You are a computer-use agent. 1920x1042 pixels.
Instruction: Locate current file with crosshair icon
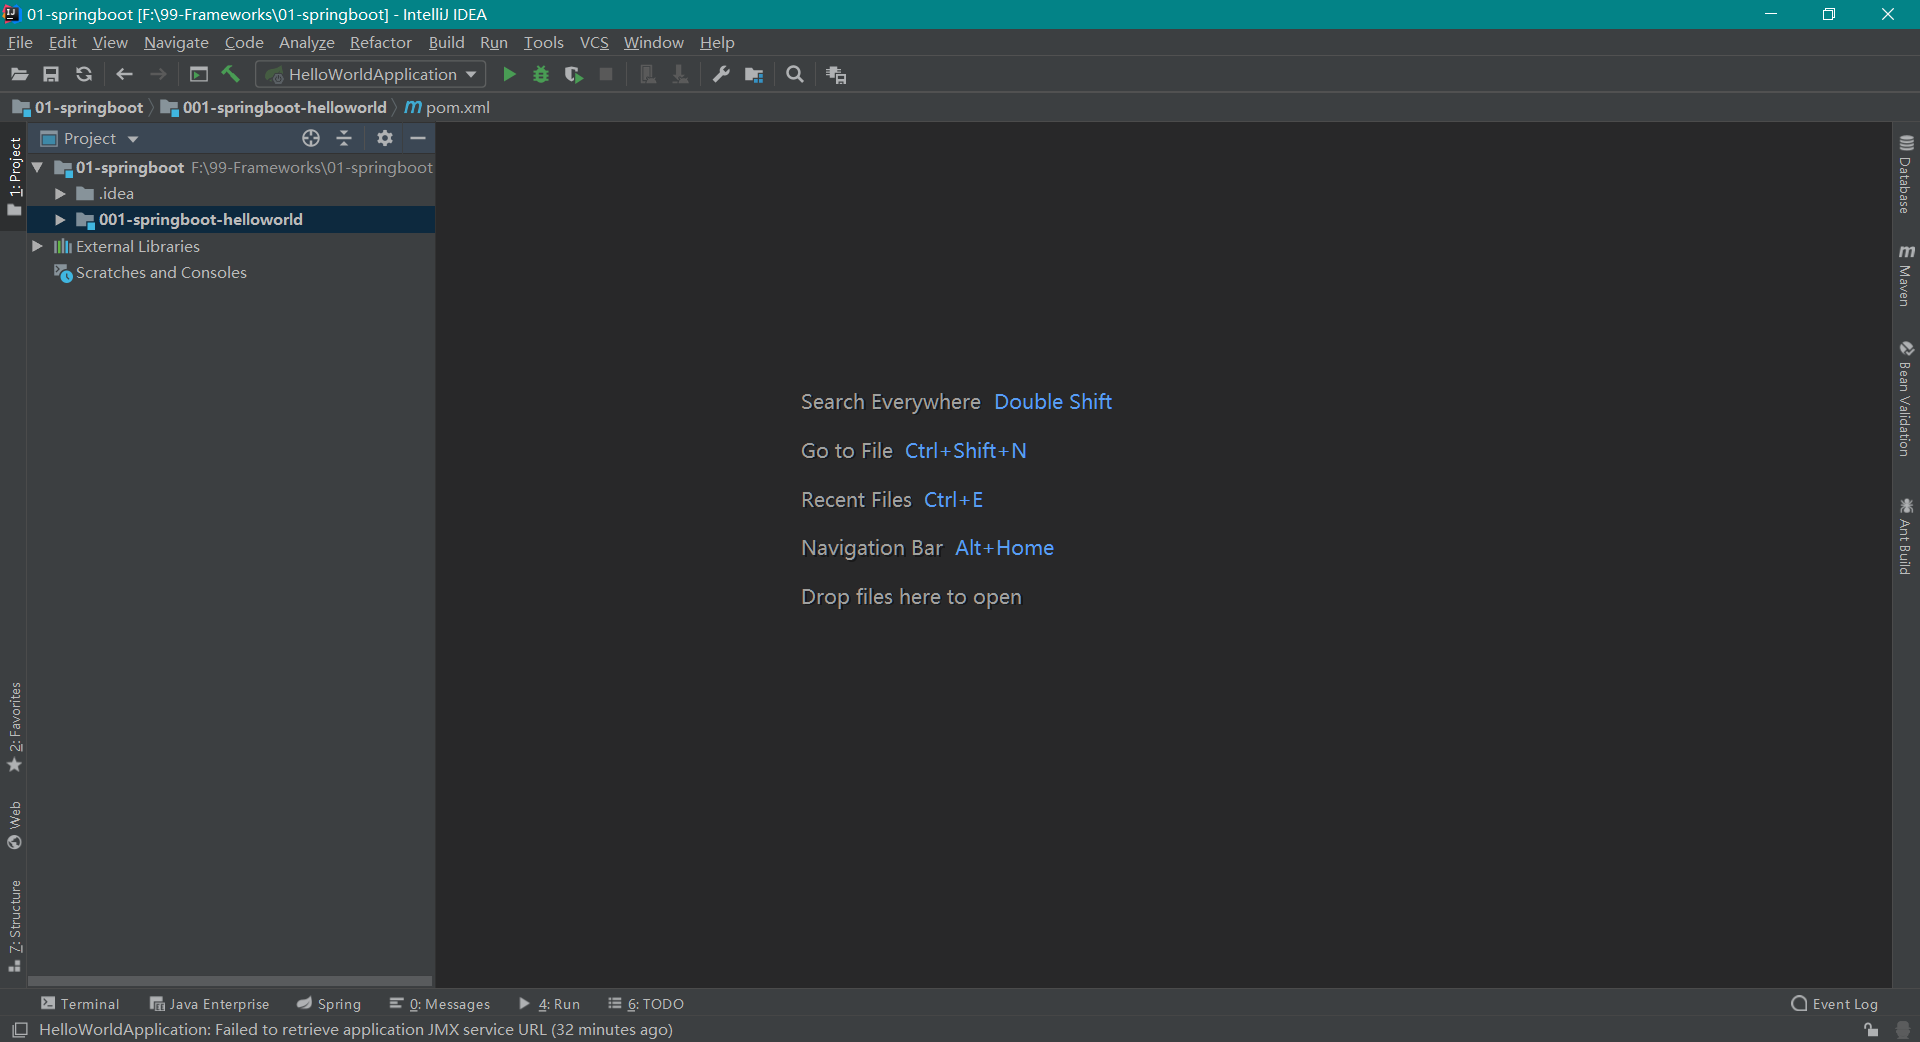[311, 138]
